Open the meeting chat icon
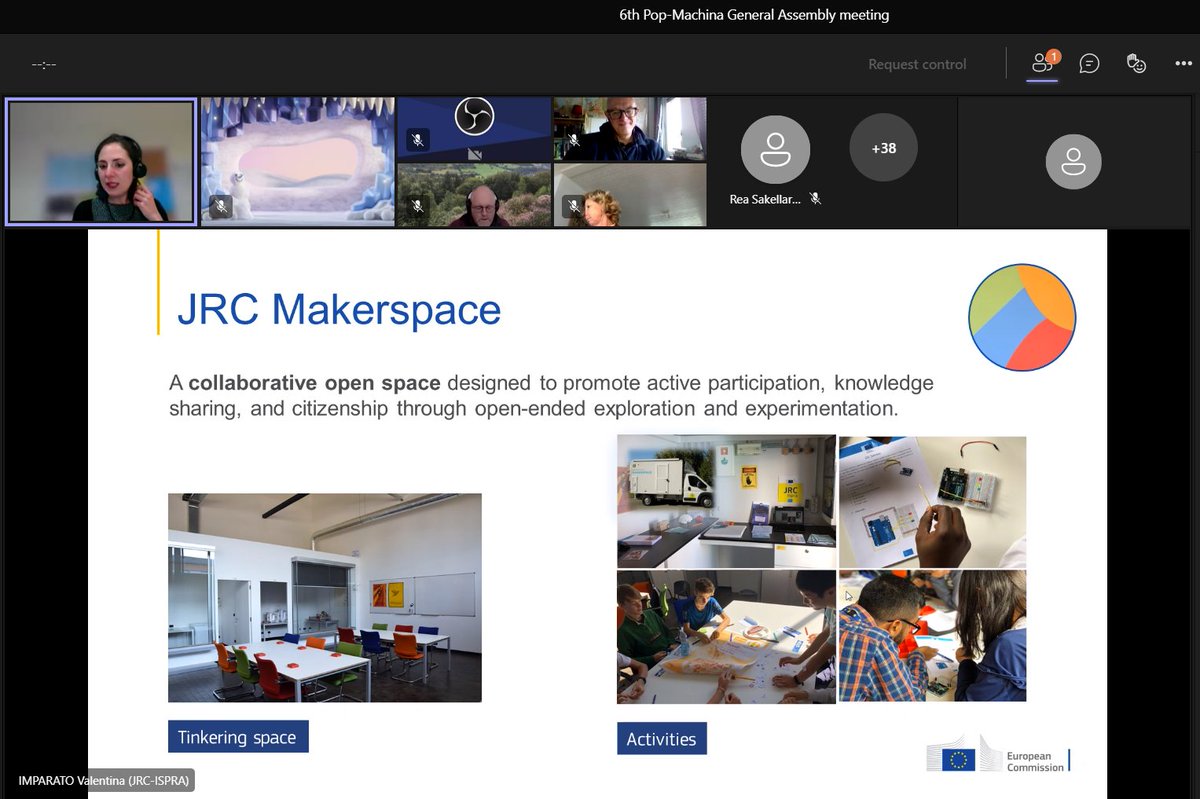The image size is (1200, 799). coord(1090,64)
